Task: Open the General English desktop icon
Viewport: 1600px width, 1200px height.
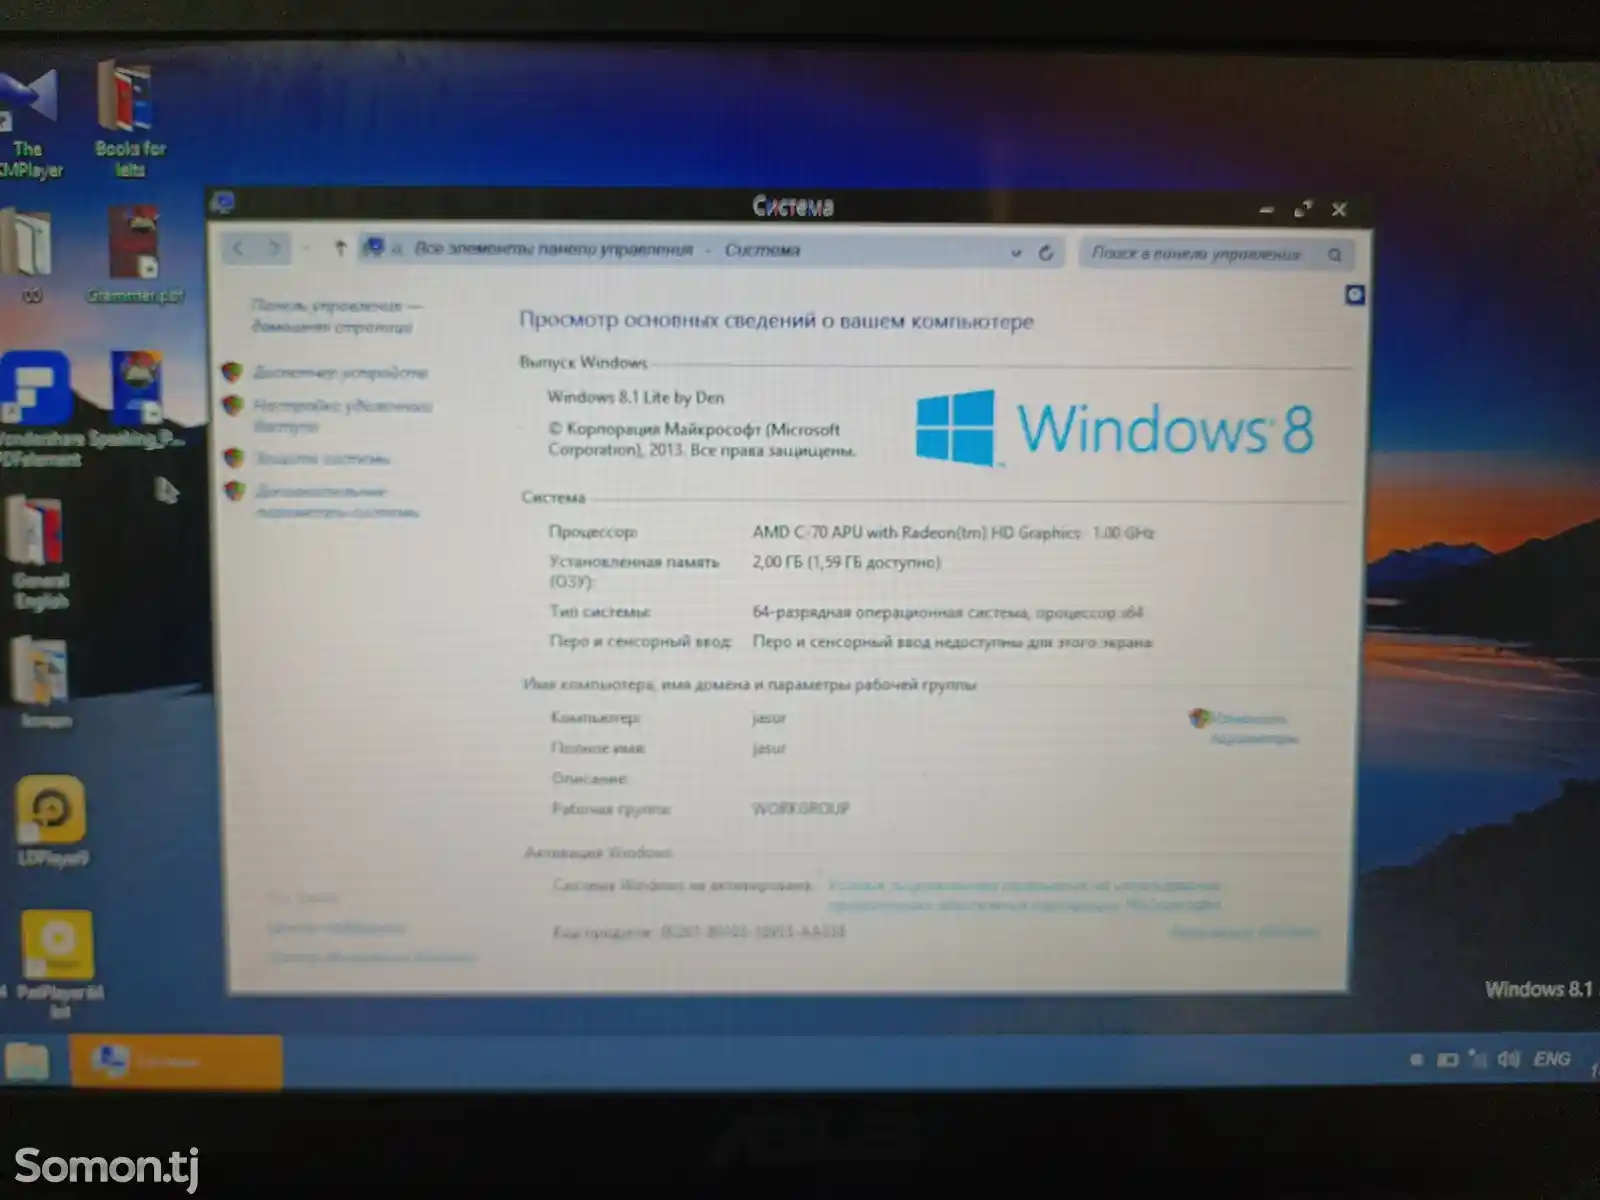Action: (40, 553)
